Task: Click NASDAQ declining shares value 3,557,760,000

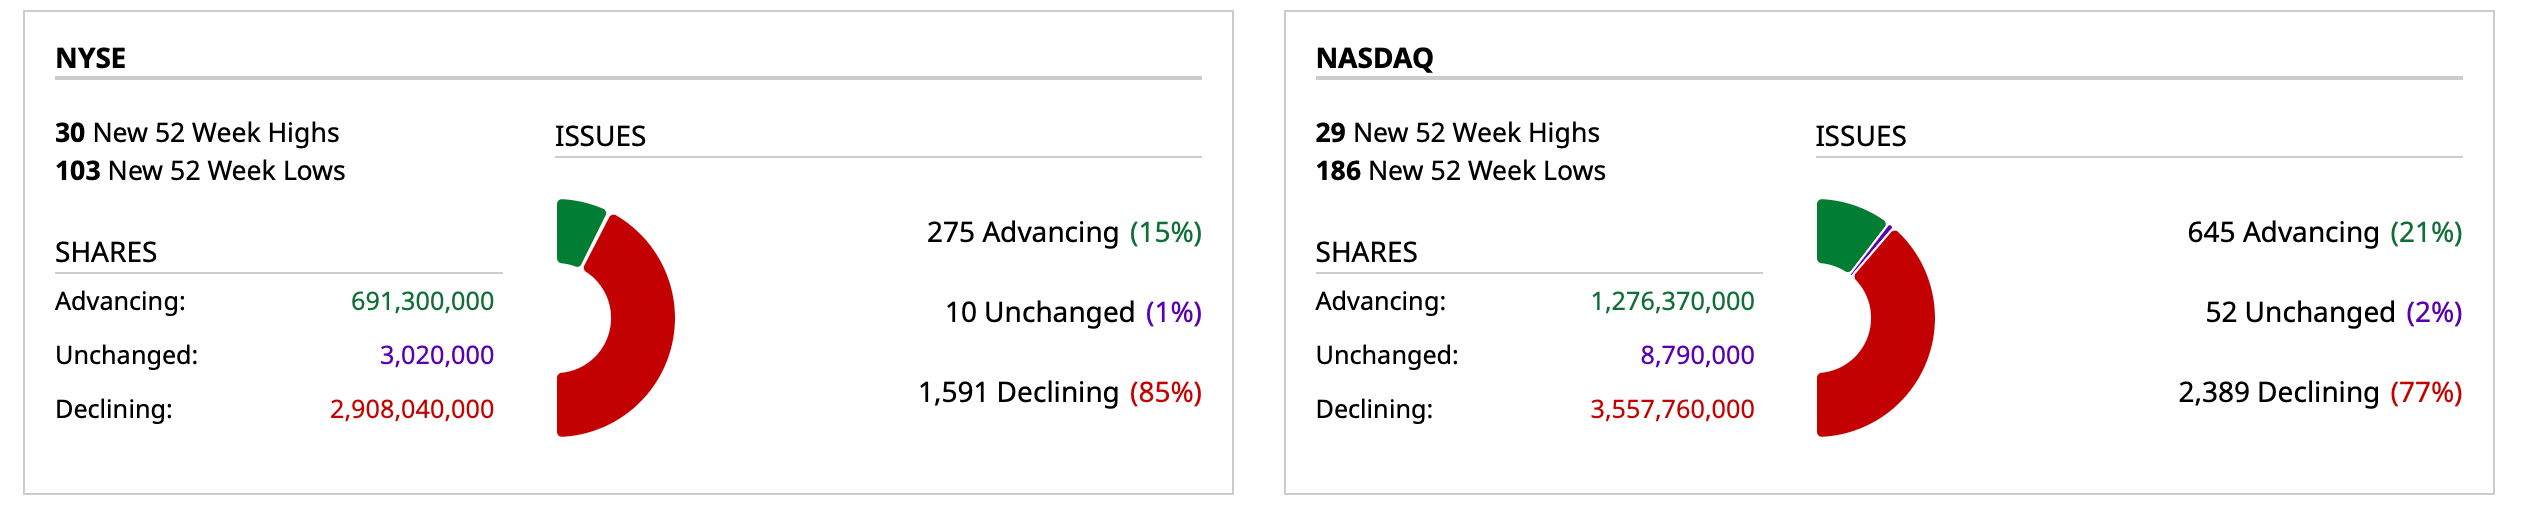Action: tap(1672, 410)
